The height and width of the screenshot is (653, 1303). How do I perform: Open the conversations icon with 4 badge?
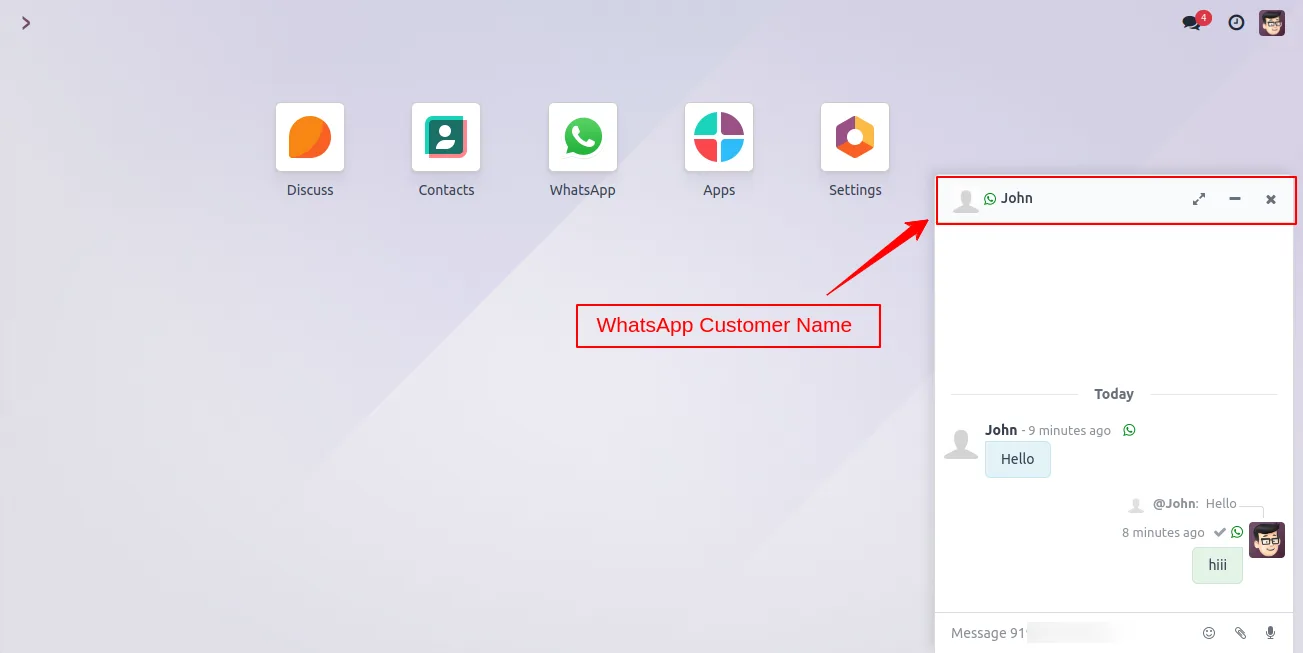1195,22
